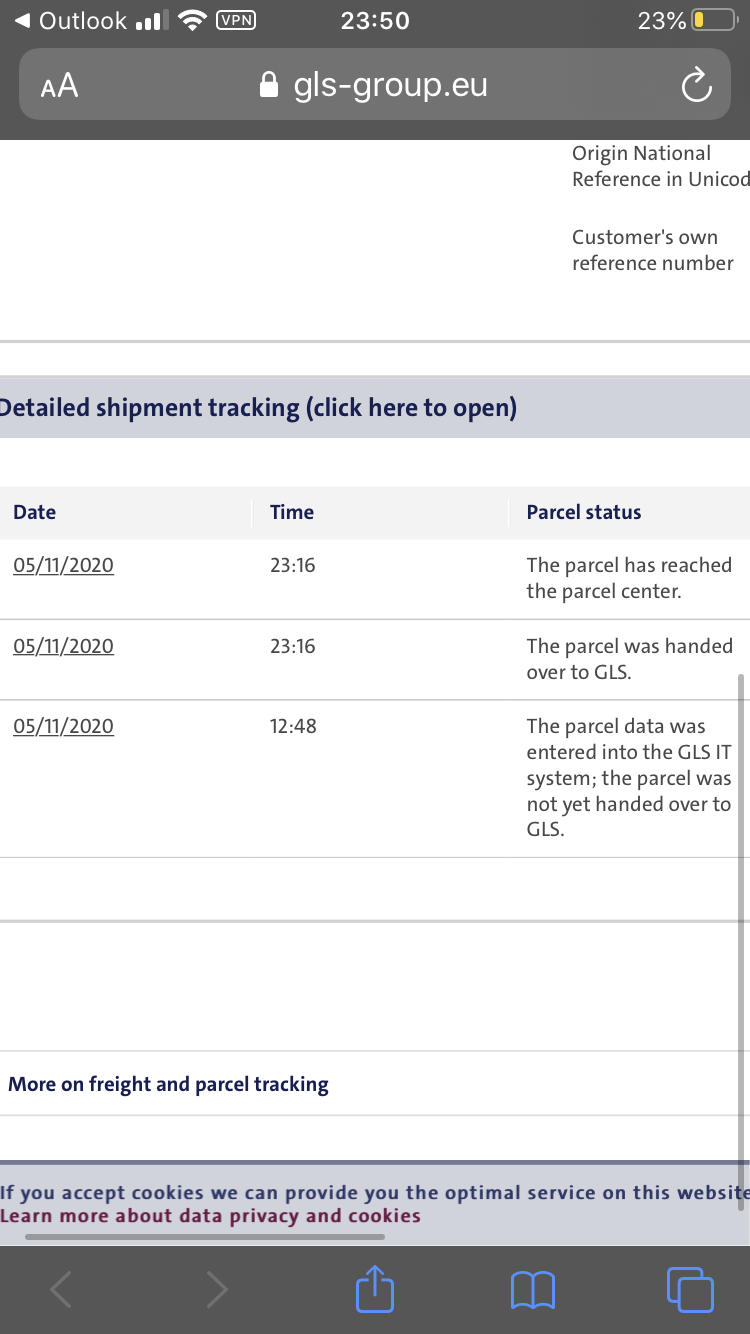
Task: Tap the date of handed over to GLS entry
Action: [x=63, y=646]
